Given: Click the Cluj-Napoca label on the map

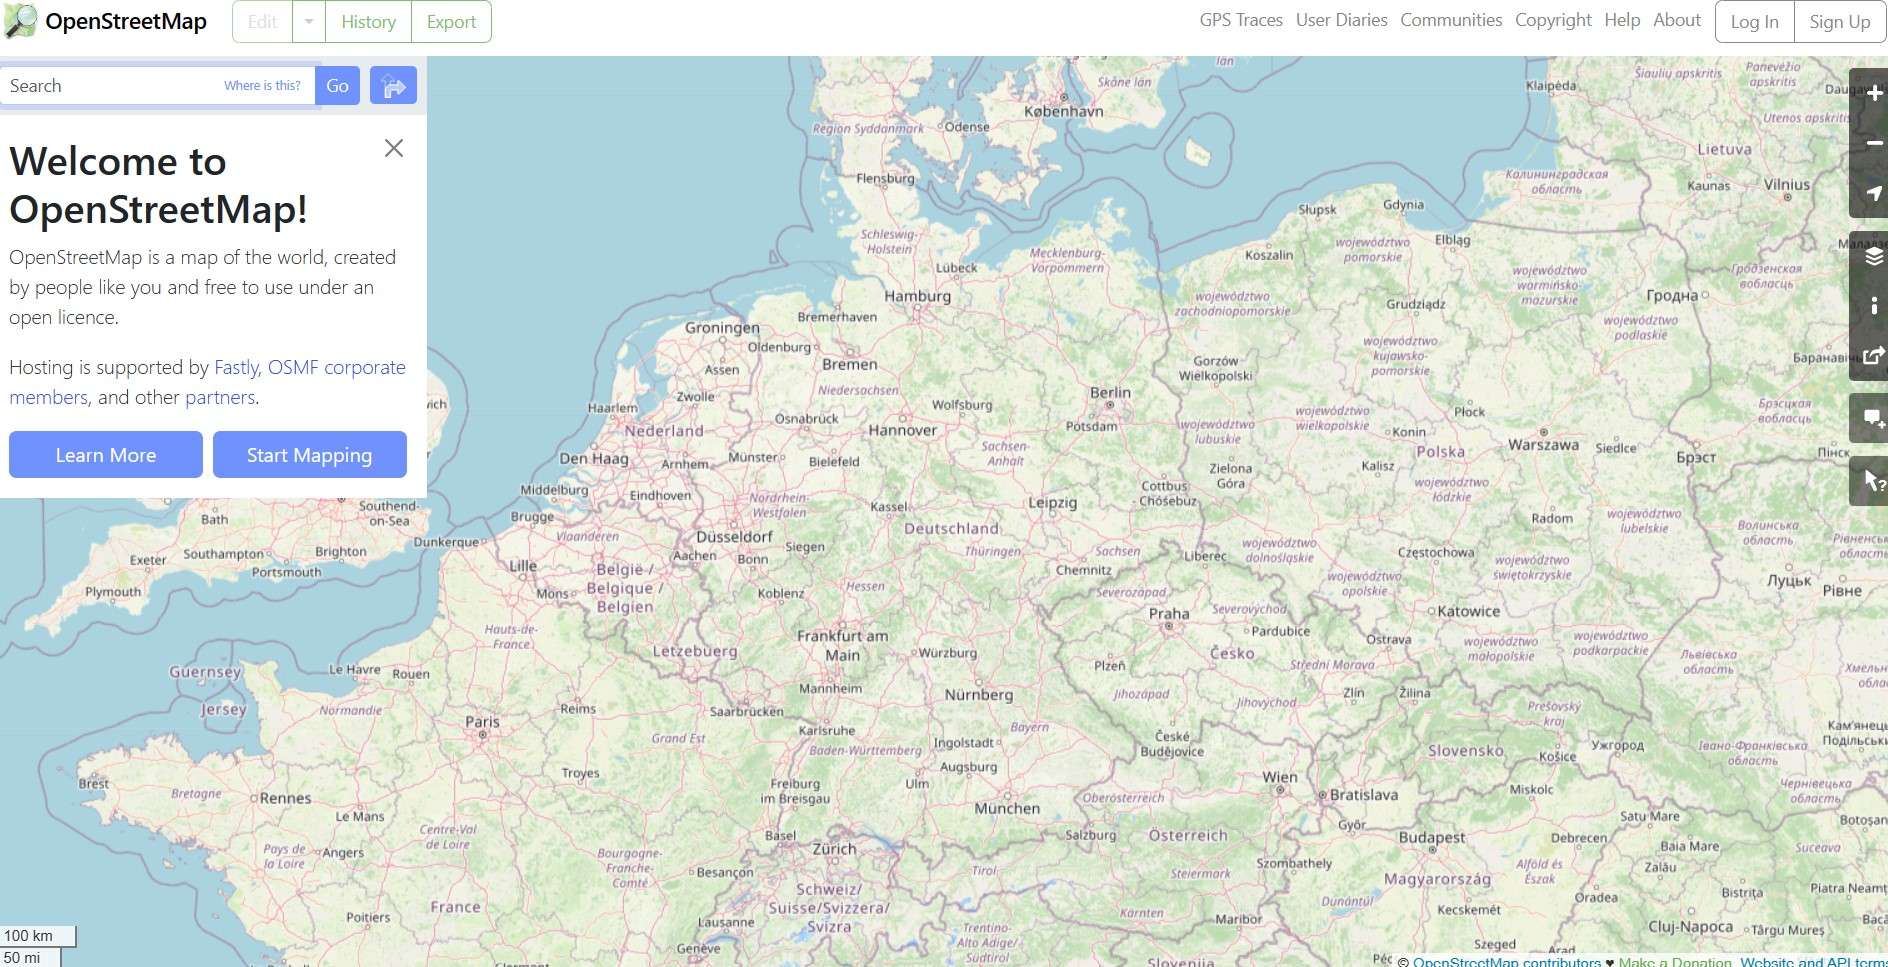Looking at the screenshot, I should 1690,926.
